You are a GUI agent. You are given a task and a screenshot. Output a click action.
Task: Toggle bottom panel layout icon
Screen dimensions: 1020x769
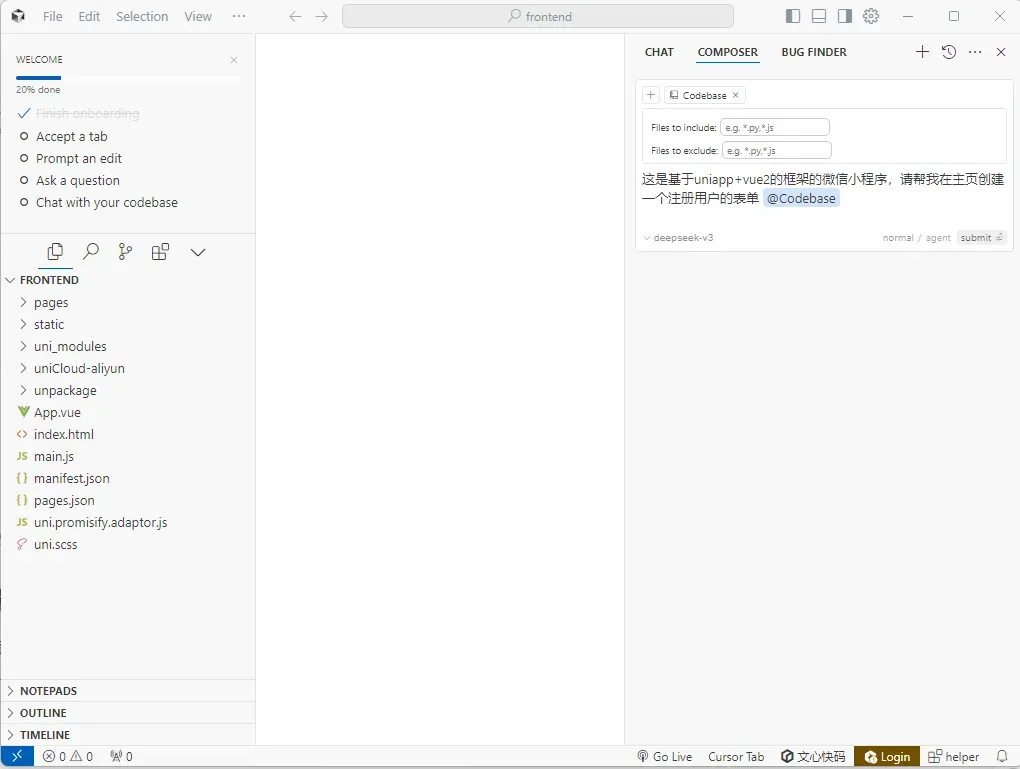click(x=819, y=16)
